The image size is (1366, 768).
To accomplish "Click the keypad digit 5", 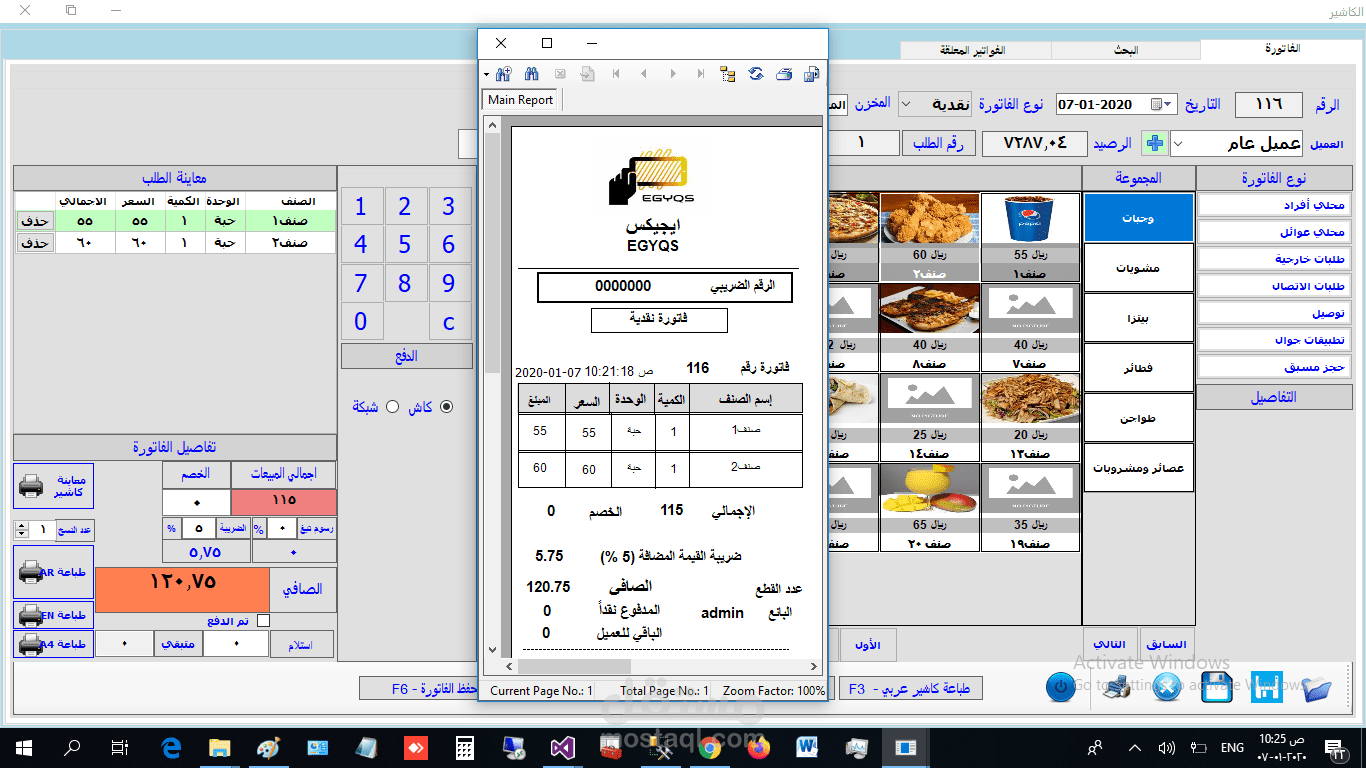I will click(x=405, y=244).
